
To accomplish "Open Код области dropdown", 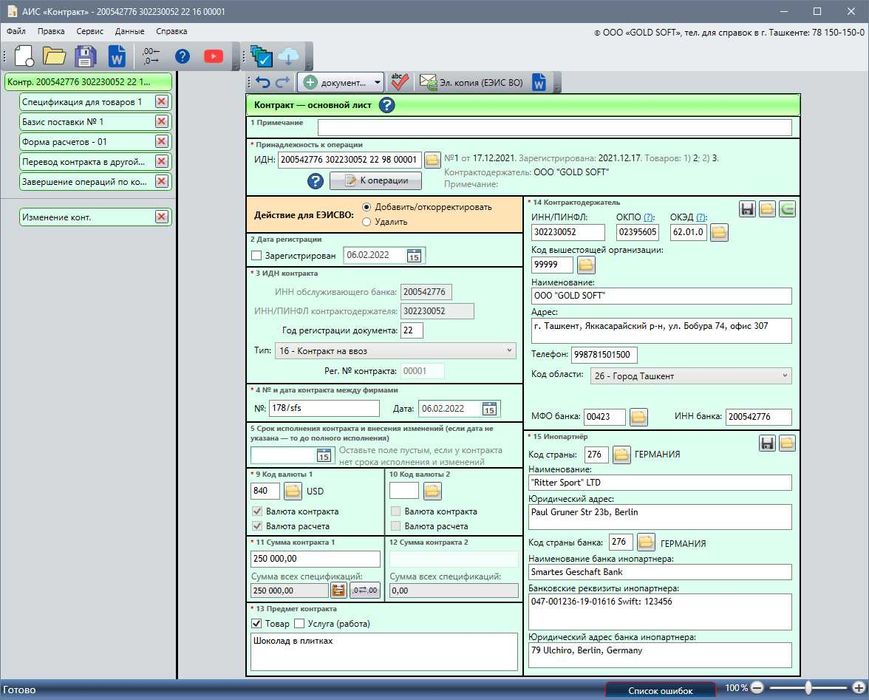I will click(x=691, y=376).
